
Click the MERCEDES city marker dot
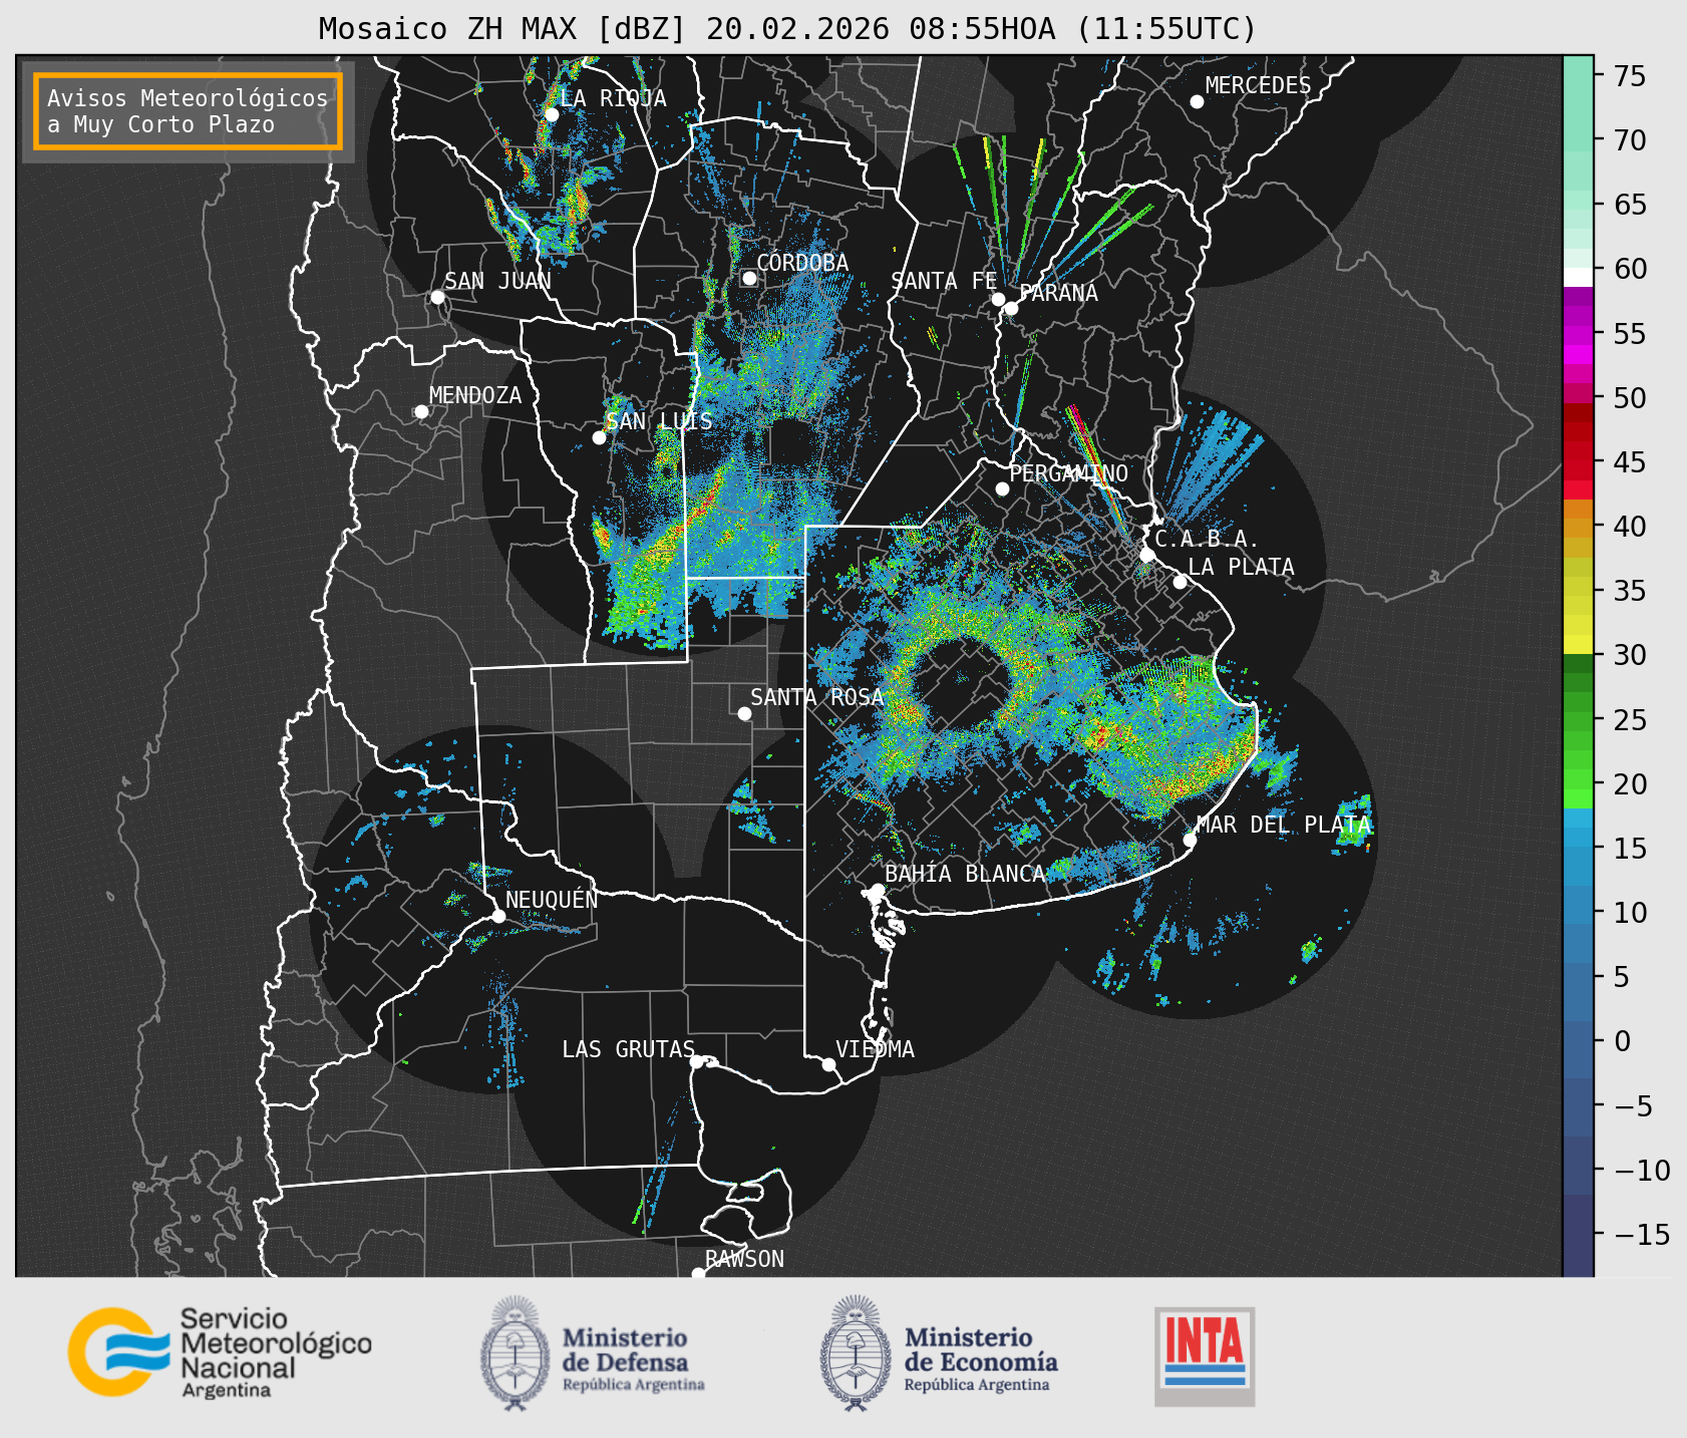(1197, 102)
